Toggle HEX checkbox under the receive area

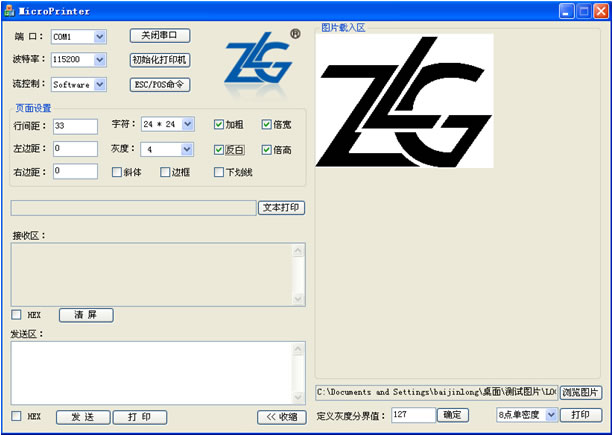16,315
